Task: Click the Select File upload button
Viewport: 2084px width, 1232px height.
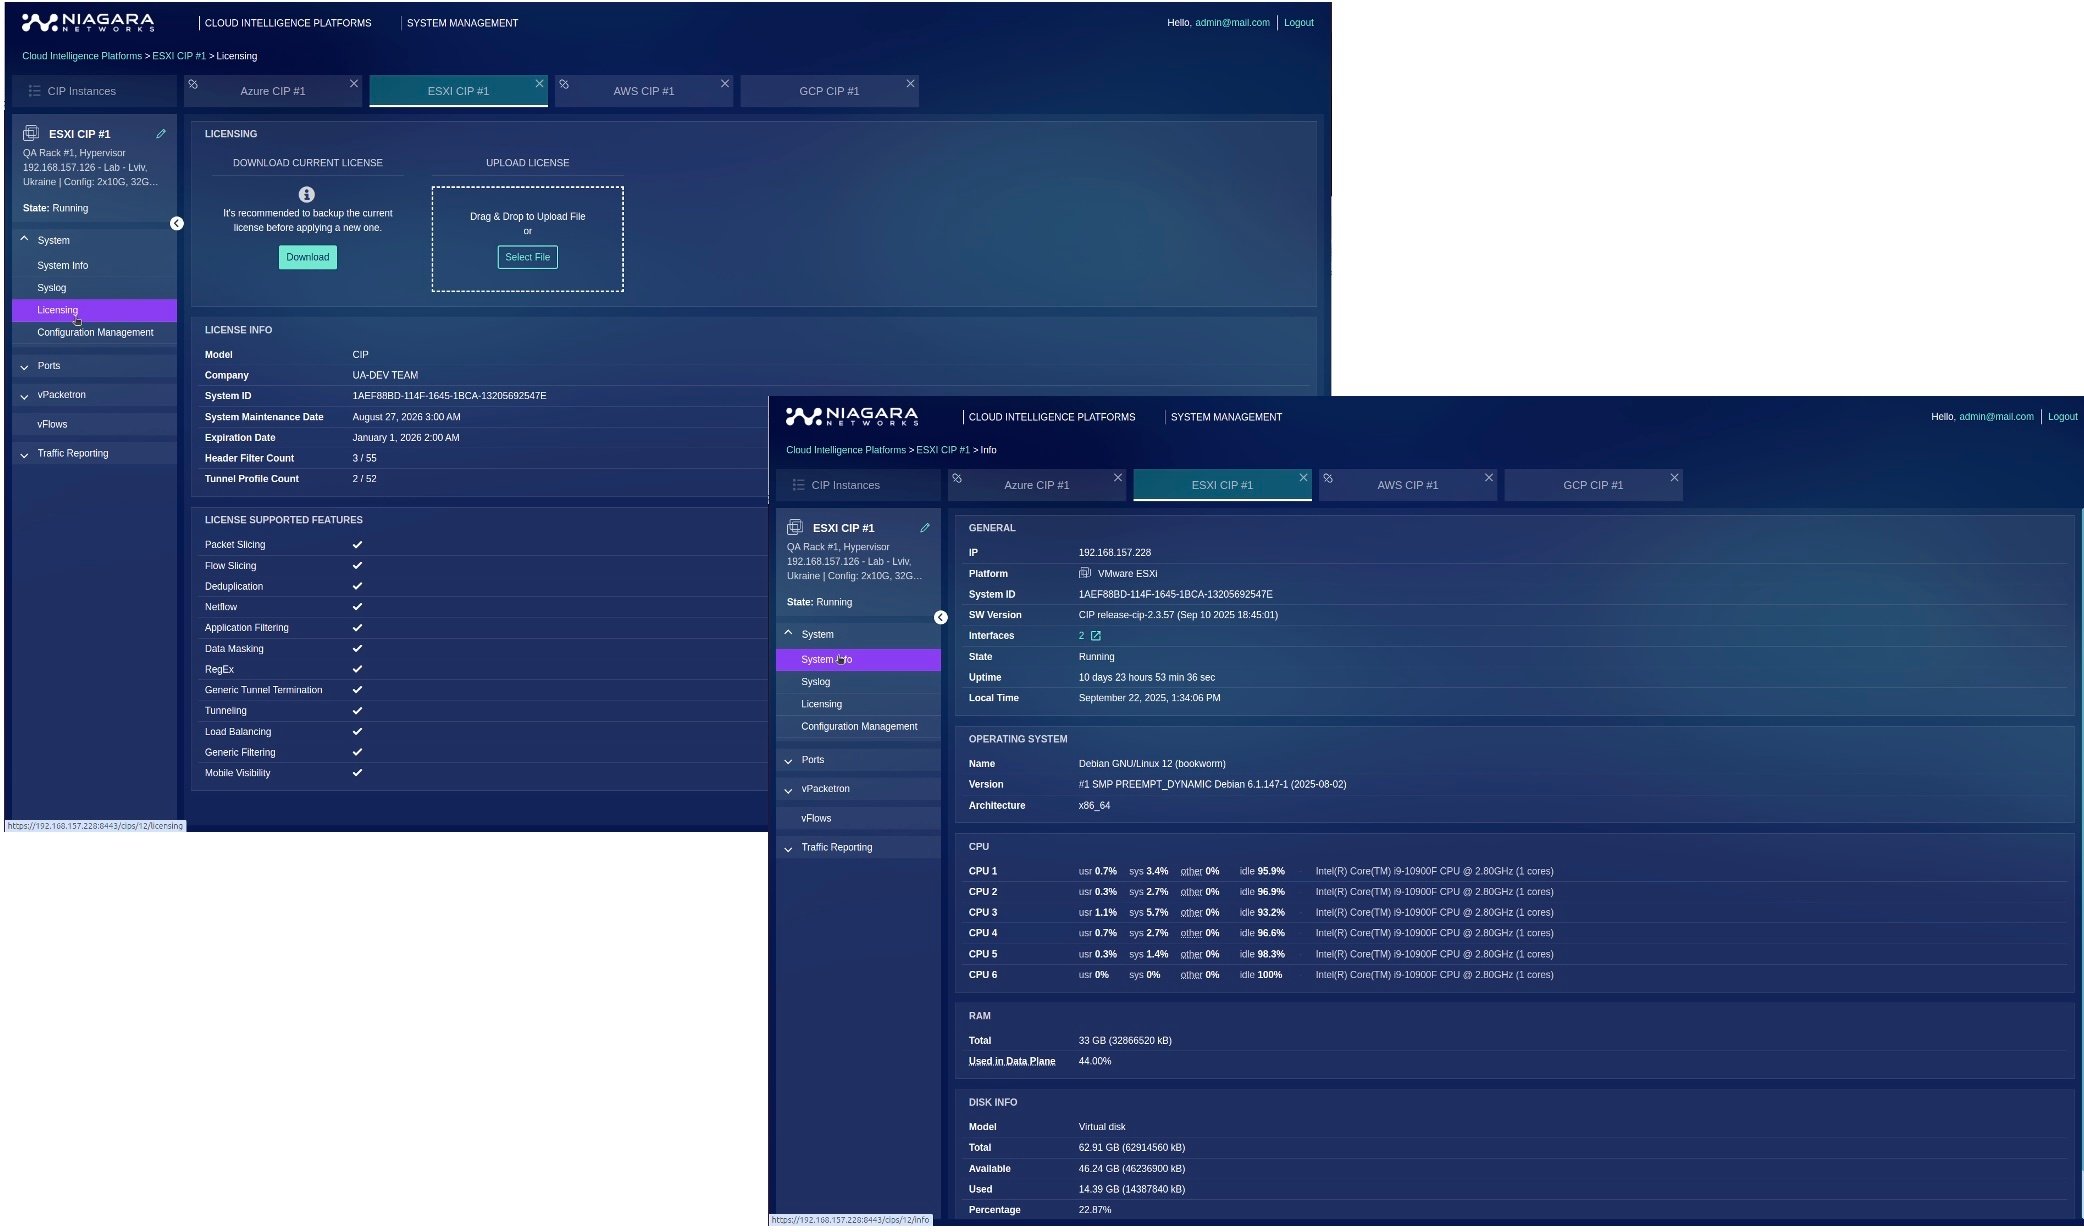Action: [527, 257]
